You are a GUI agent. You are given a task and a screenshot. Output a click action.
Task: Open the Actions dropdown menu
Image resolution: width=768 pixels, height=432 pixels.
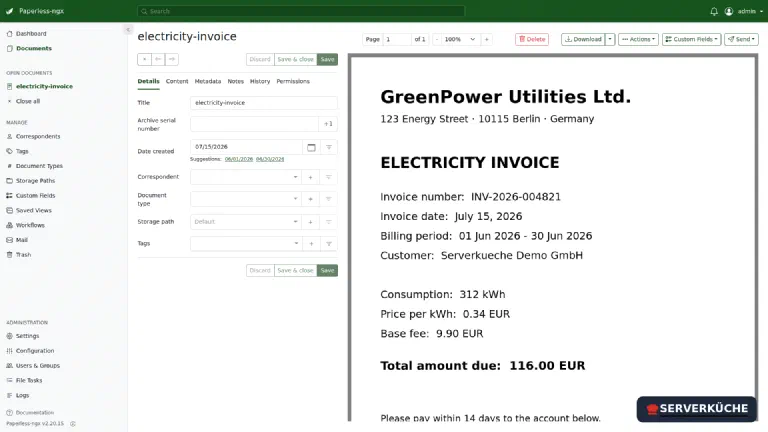pyautogui.click(x=638, y=39)
